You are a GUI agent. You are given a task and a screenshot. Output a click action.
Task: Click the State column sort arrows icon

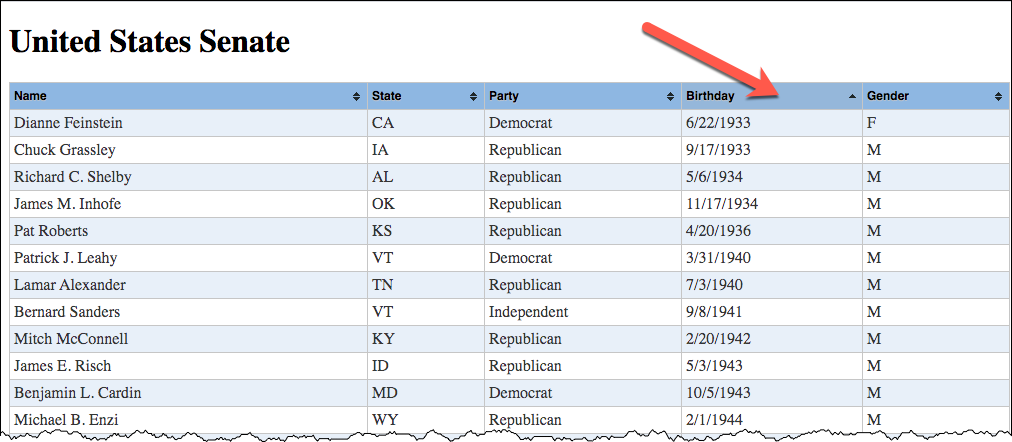(473, 96)
